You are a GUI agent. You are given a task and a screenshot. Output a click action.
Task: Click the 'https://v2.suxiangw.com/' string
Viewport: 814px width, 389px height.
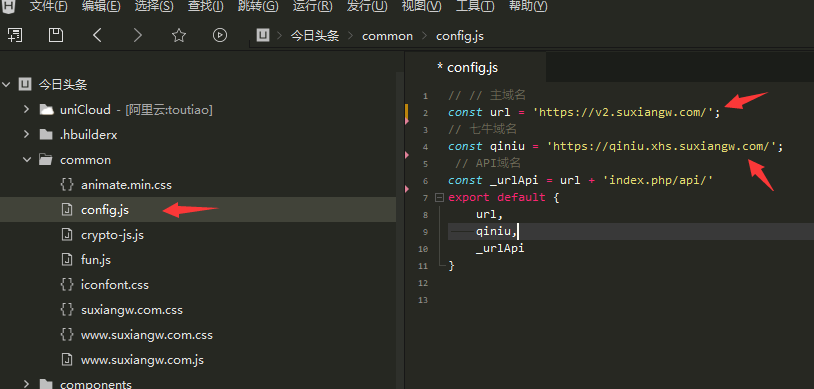[x=623, y=113]
